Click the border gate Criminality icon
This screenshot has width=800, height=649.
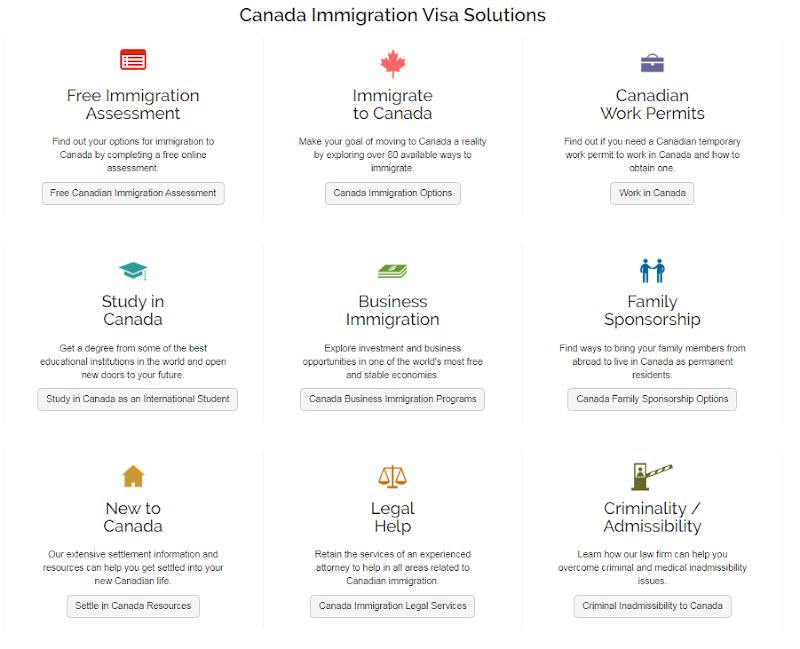click(652, 476)
